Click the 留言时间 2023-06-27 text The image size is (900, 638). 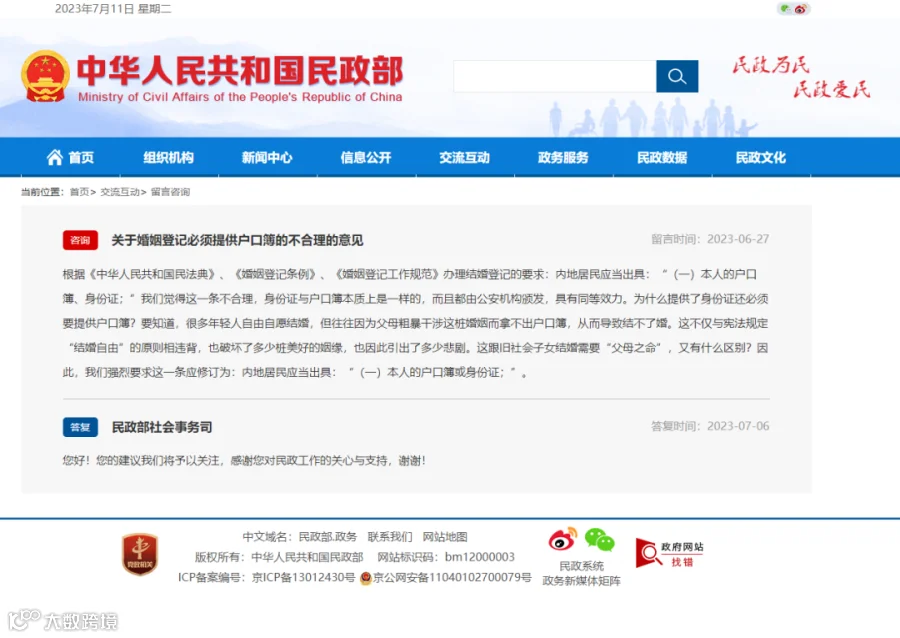click(710, 239)
